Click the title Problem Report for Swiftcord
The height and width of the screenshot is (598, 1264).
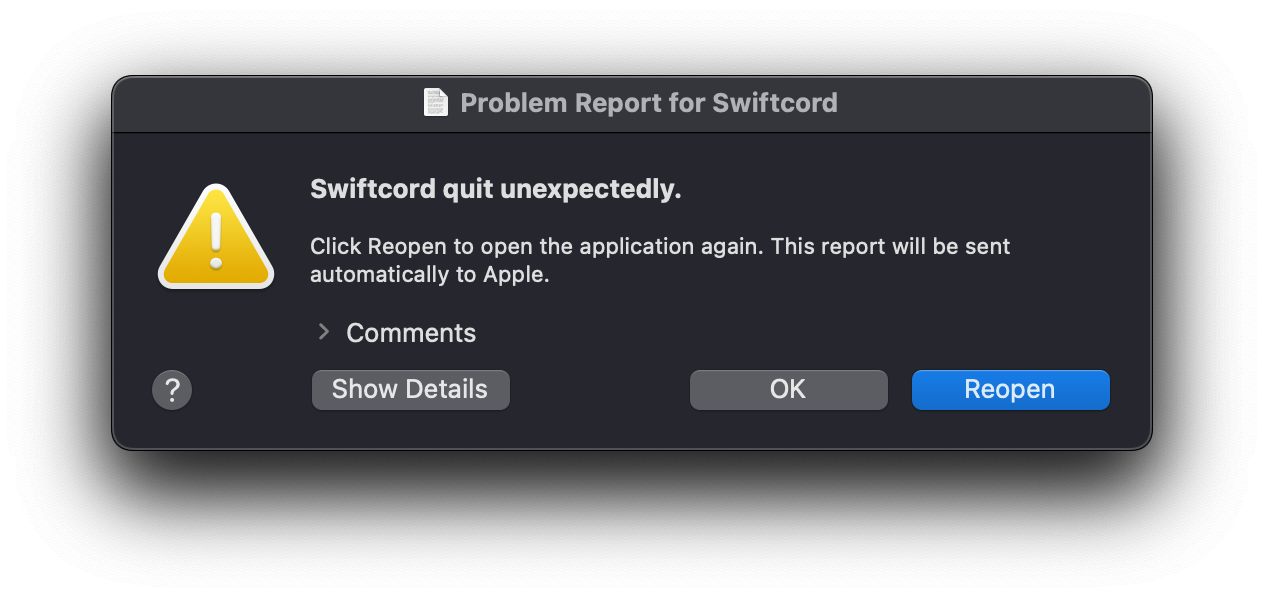click(648, 102)
